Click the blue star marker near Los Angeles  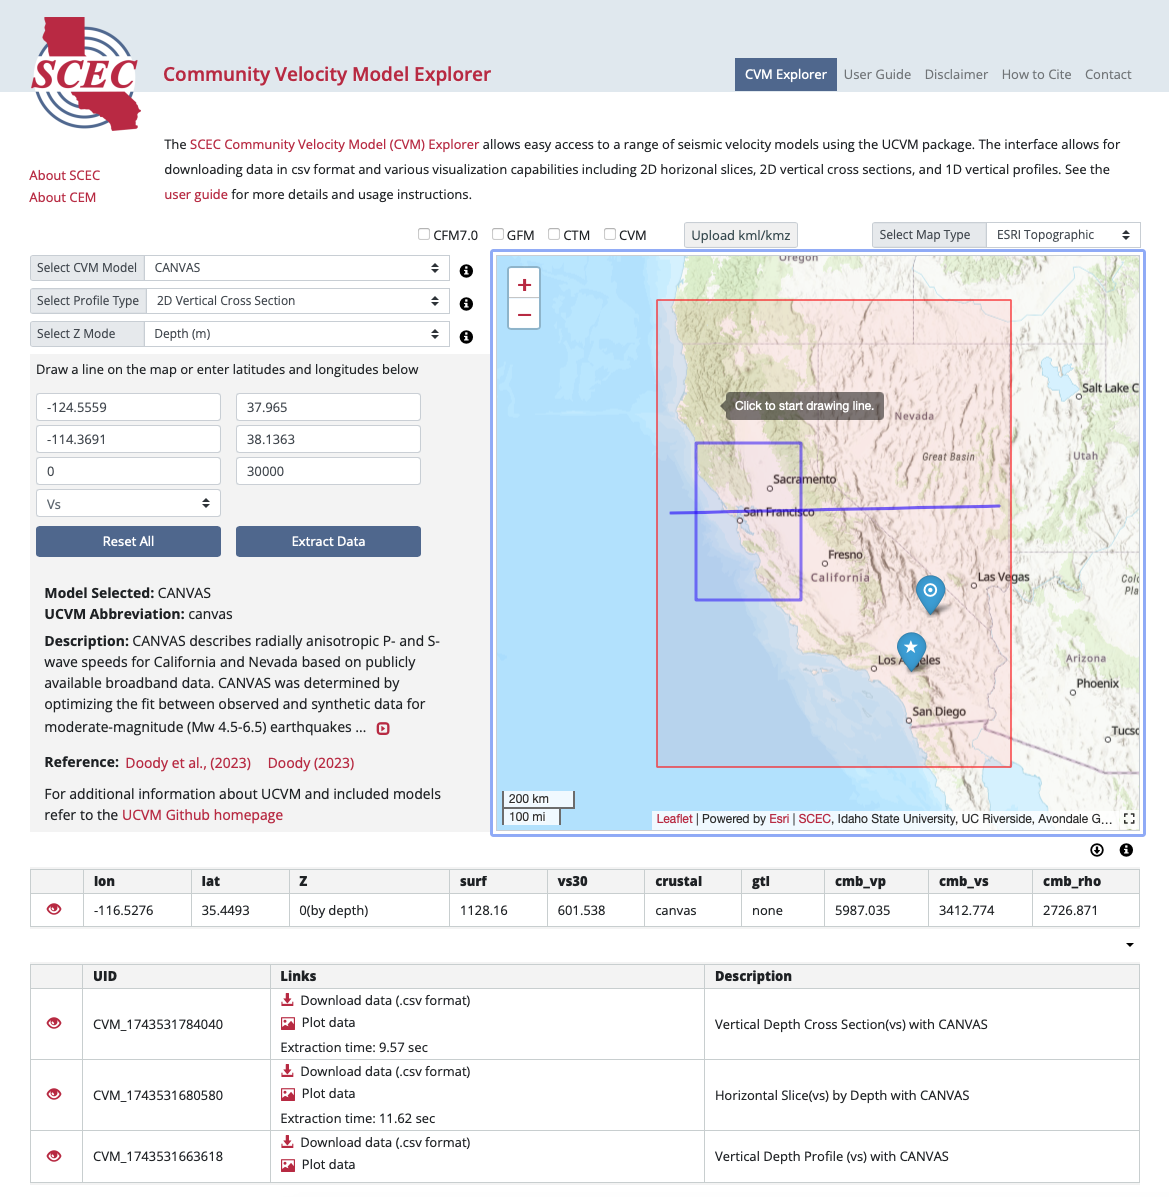[911, 650]
